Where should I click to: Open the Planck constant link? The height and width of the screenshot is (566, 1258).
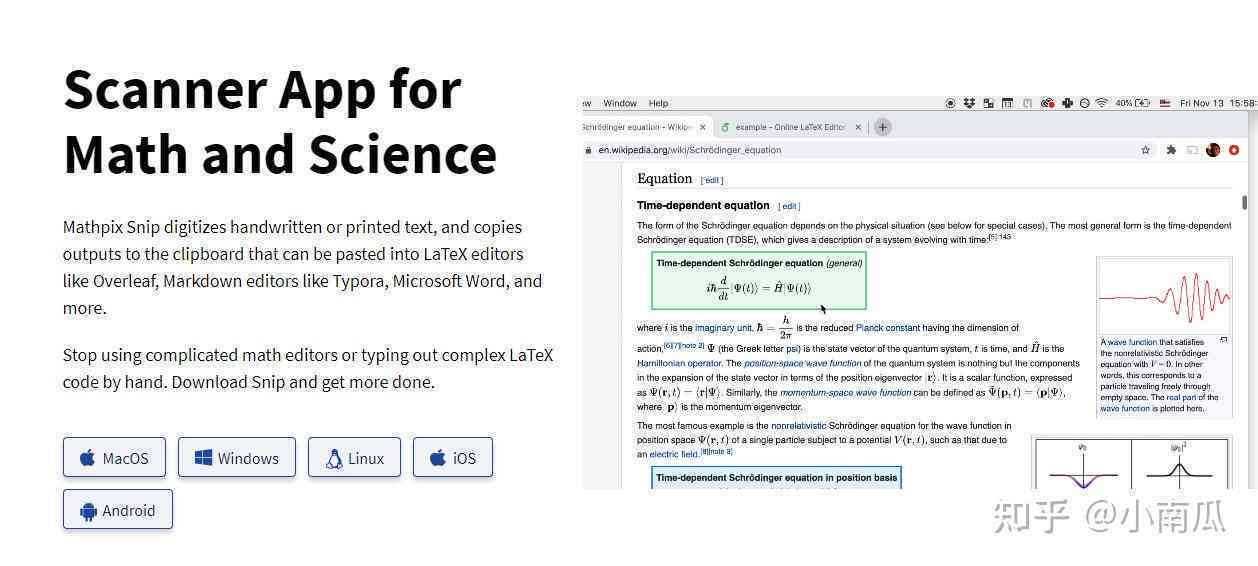tap(887, 328)
